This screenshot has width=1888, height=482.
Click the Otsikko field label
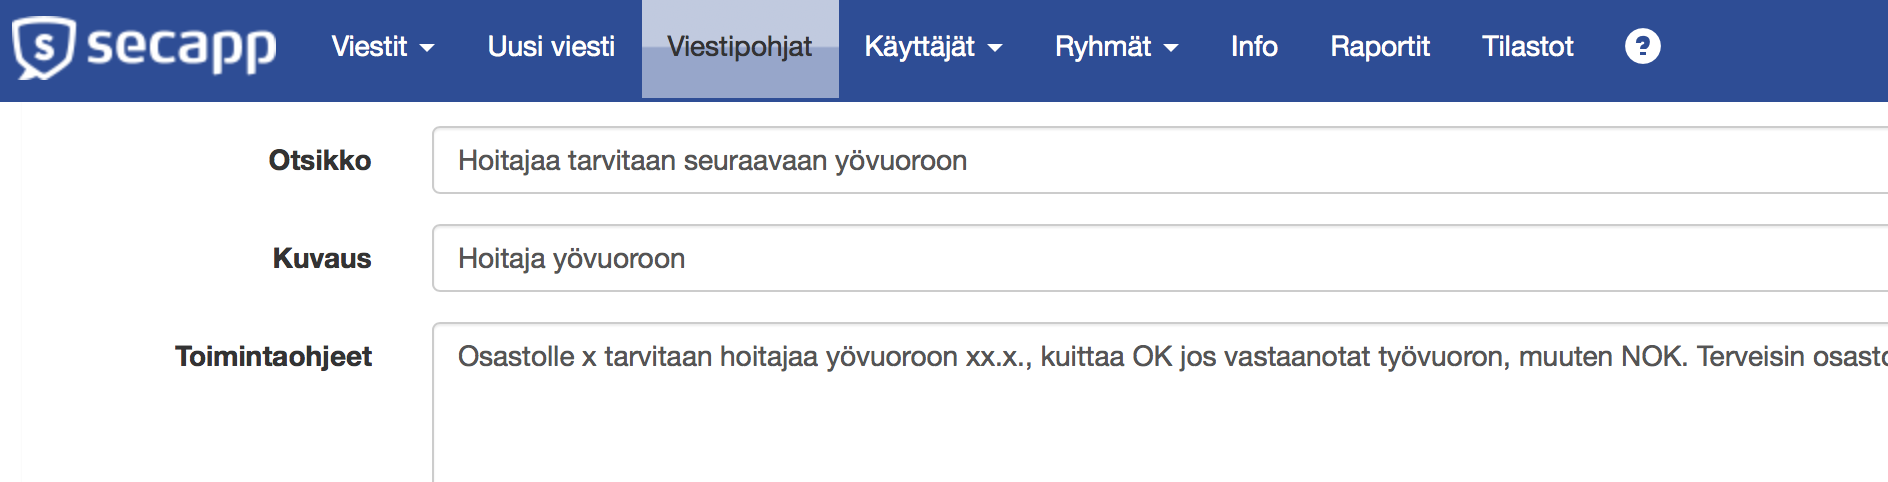320,160
